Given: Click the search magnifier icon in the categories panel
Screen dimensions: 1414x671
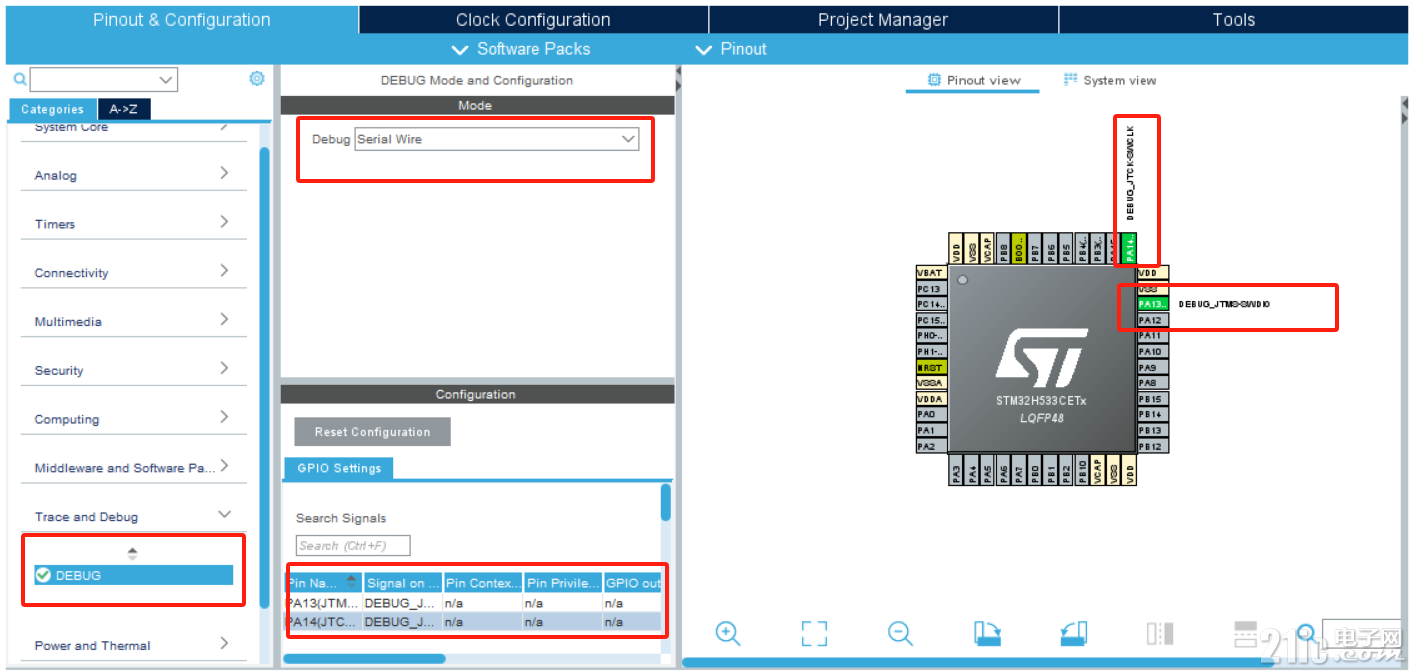Looking at the screenshot, I should (x=19, y=79).
